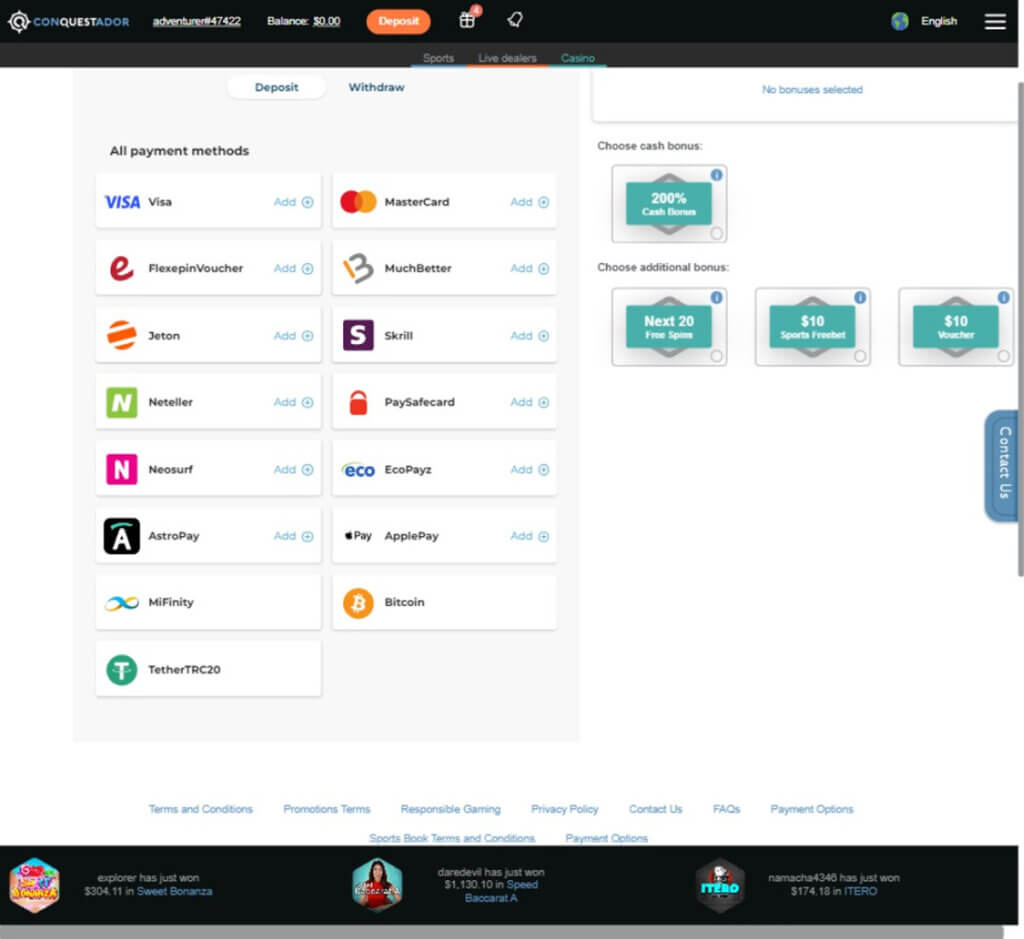Image resolution: width=1024 pixels, height=939 pixels.
Task: Open the Privacy Policy link
Action: (x=565, y=809)
